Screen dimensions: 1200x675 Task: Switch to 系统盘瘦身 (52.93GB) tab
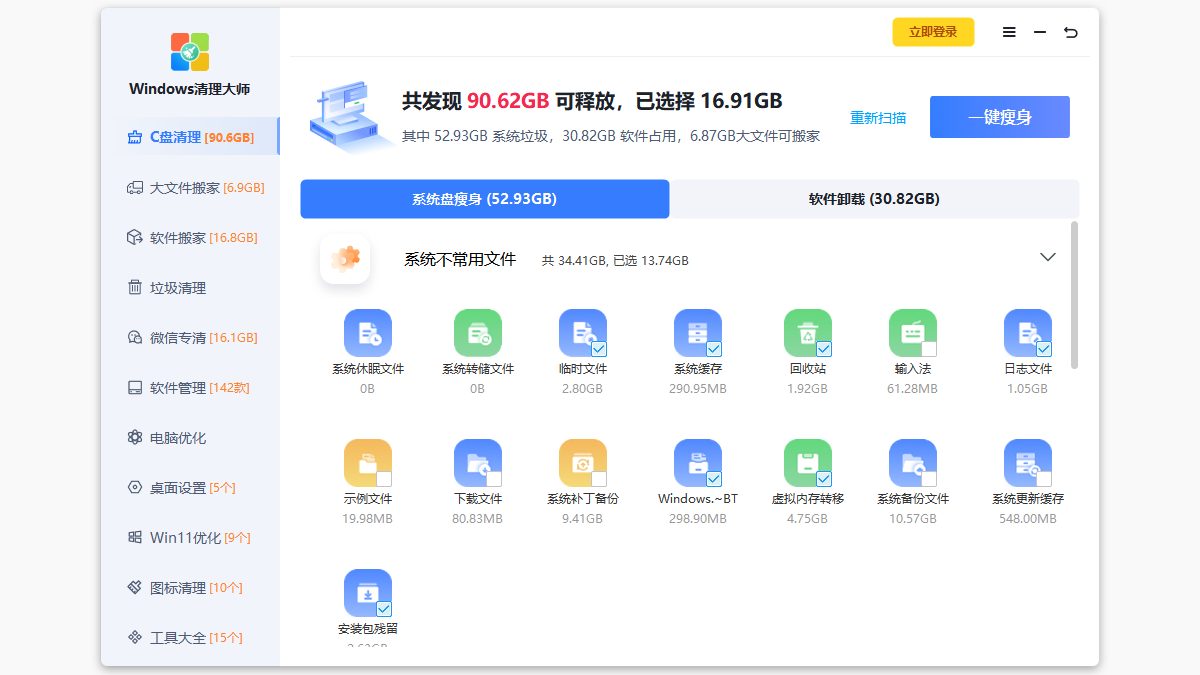485,199
